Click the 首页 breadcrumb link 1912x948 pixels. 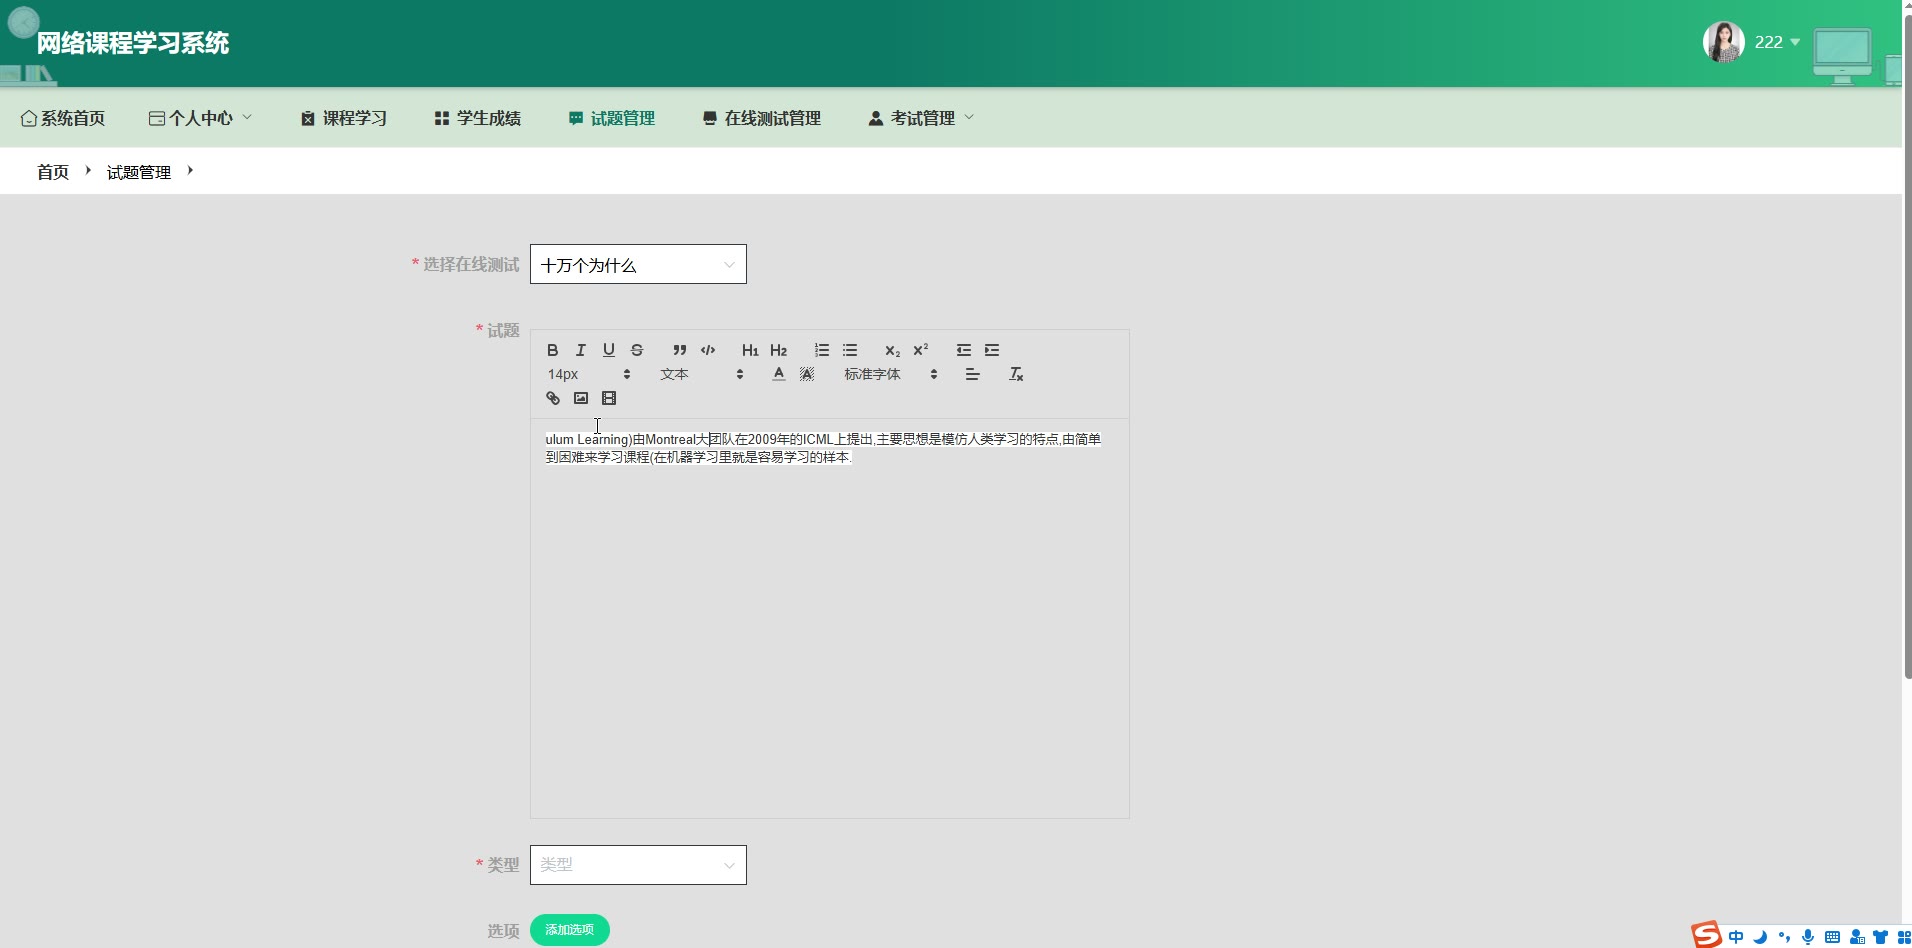click(x=53, y=172)
